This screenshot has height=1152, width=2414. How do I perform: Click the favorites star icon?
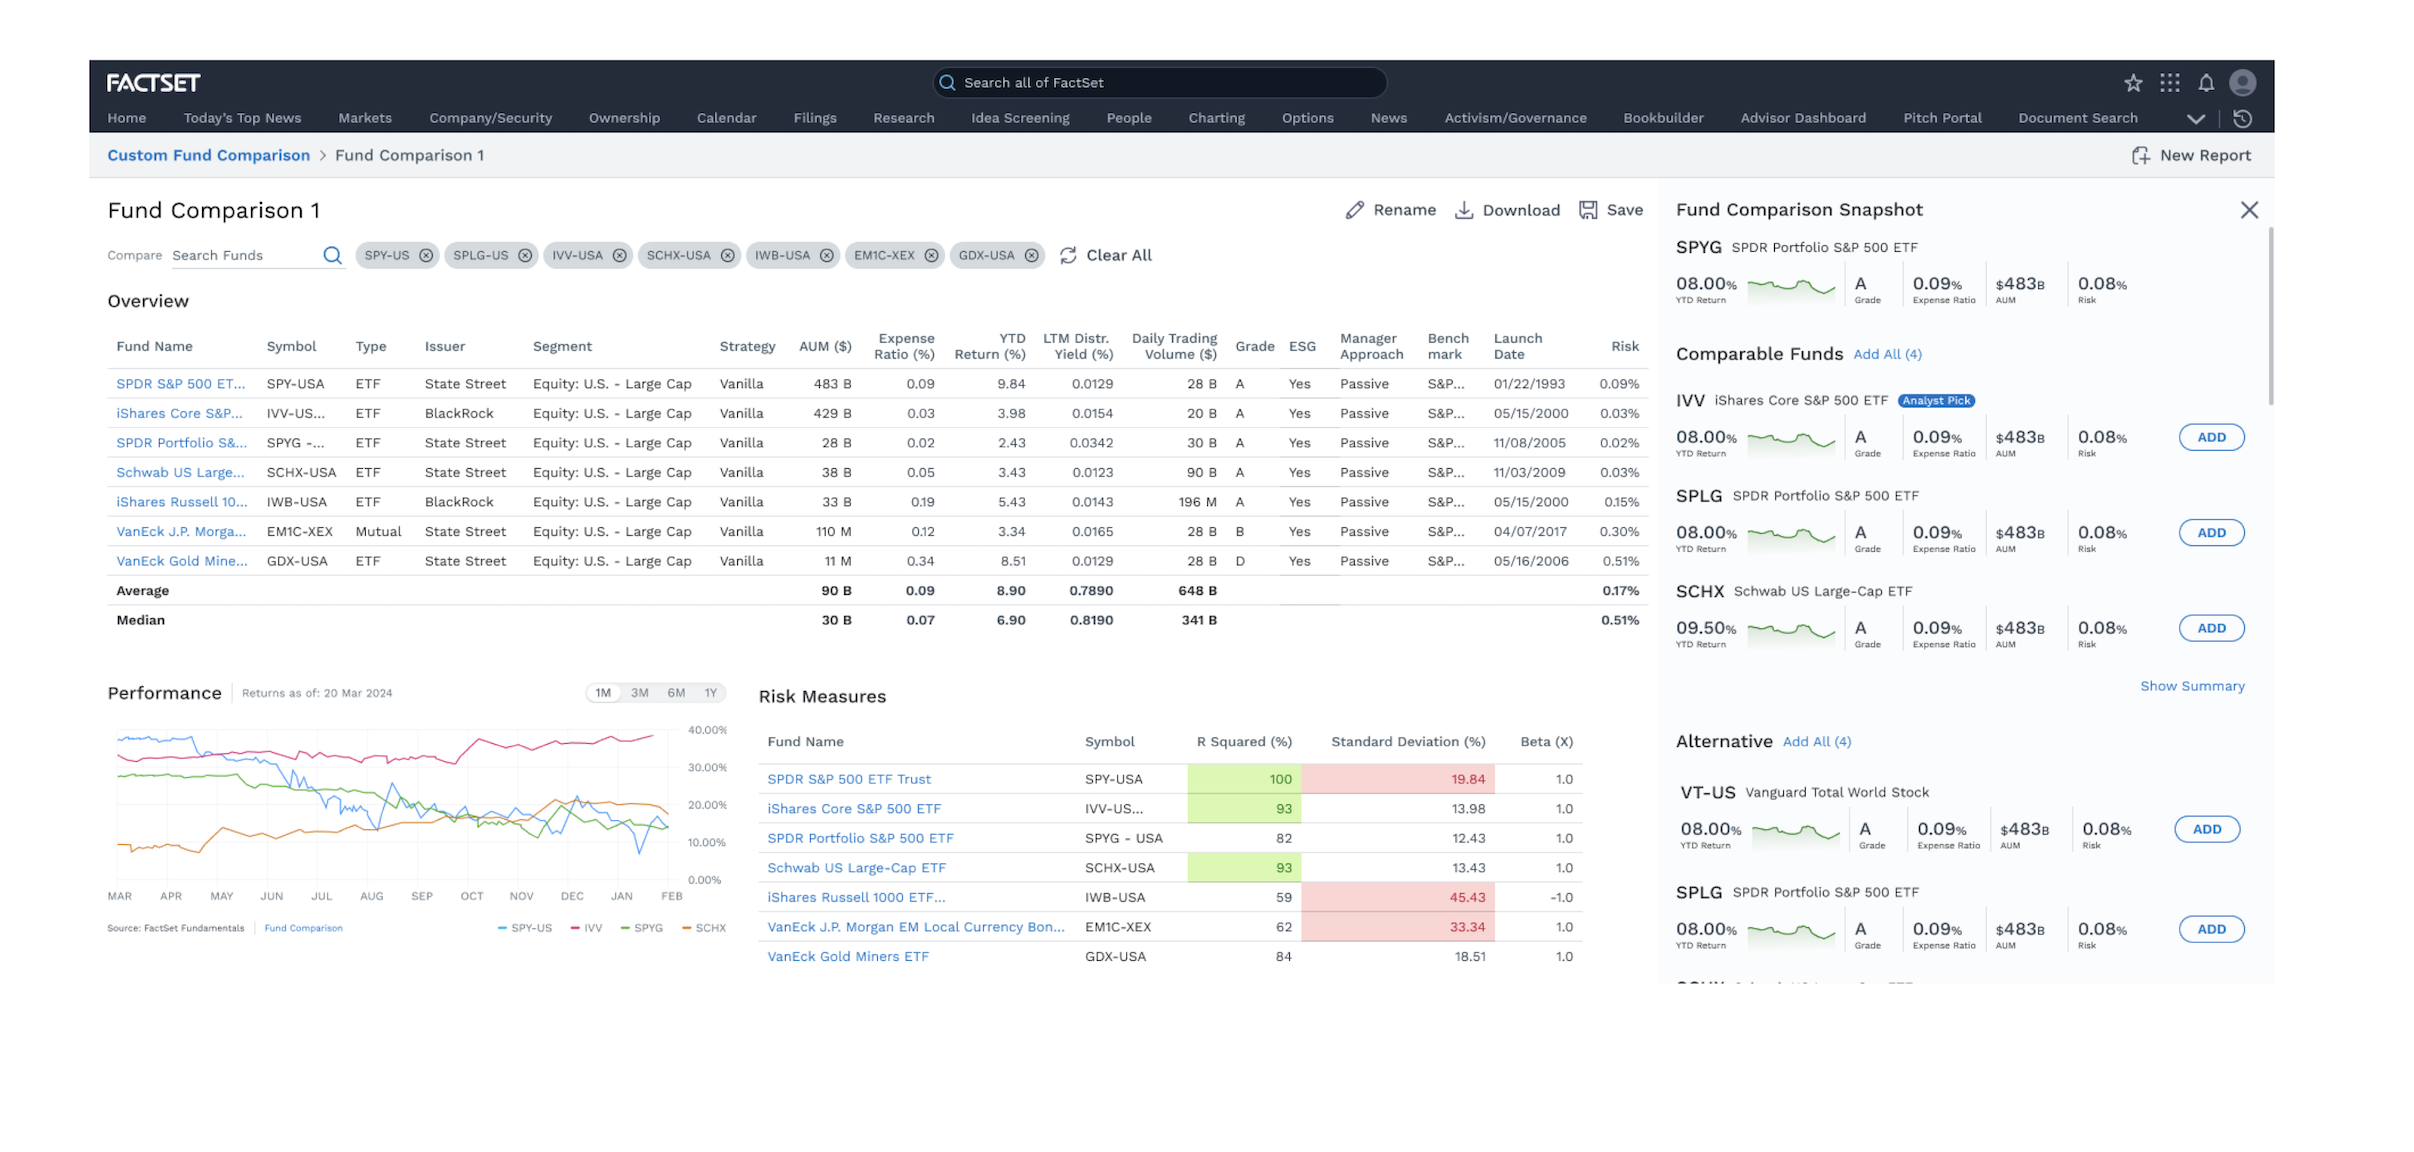2133,83
